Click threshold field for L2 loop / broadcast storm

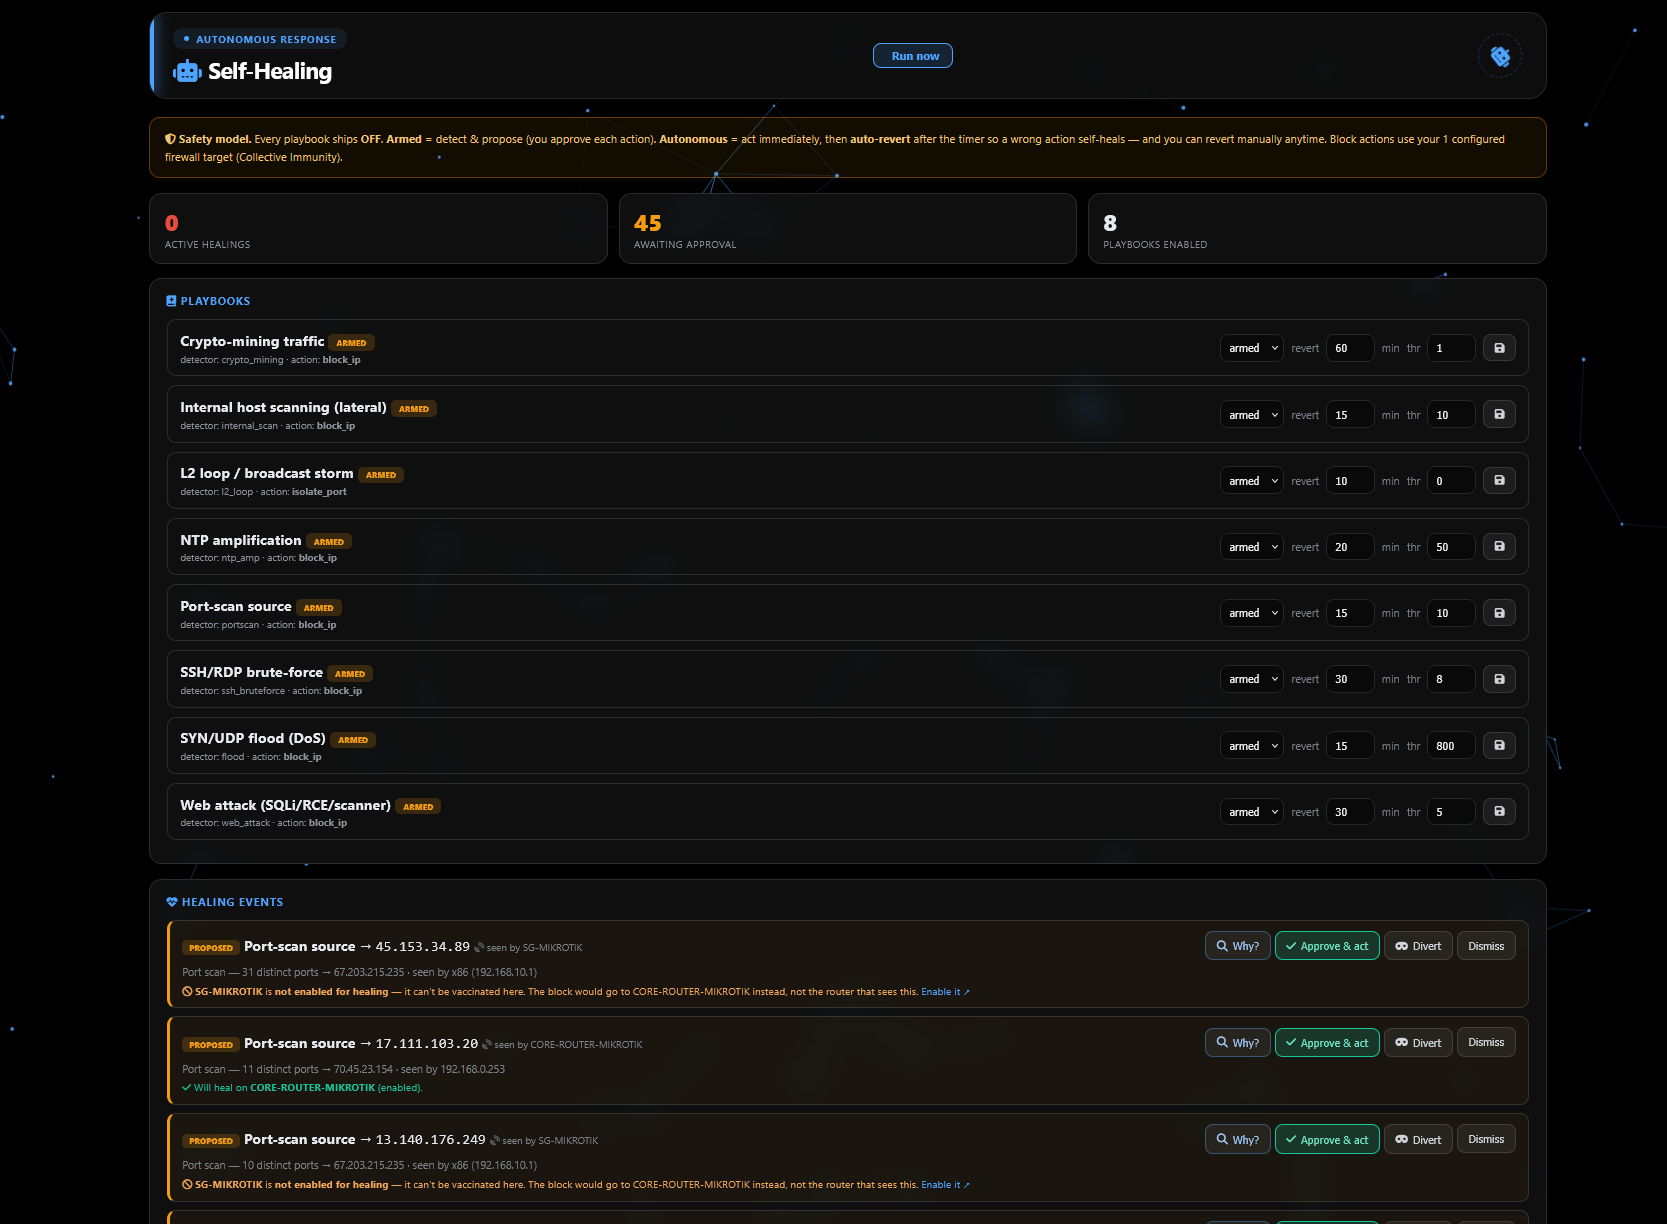tap(1451, 481)
